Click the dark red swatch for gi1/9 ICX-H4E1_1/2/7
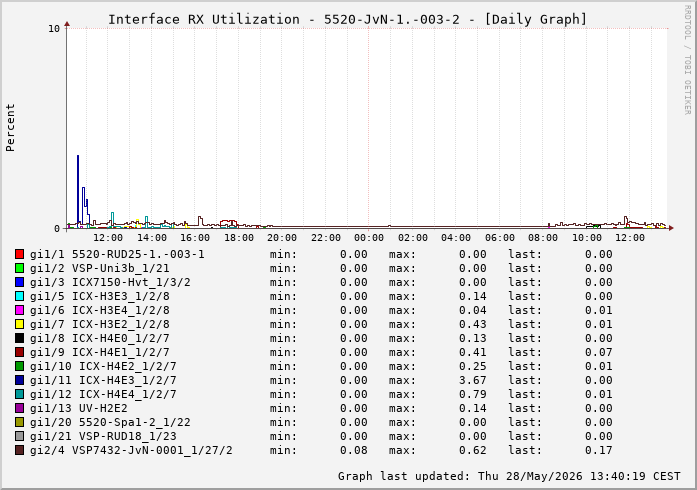697x490 pixels. (x=19, y=352)
